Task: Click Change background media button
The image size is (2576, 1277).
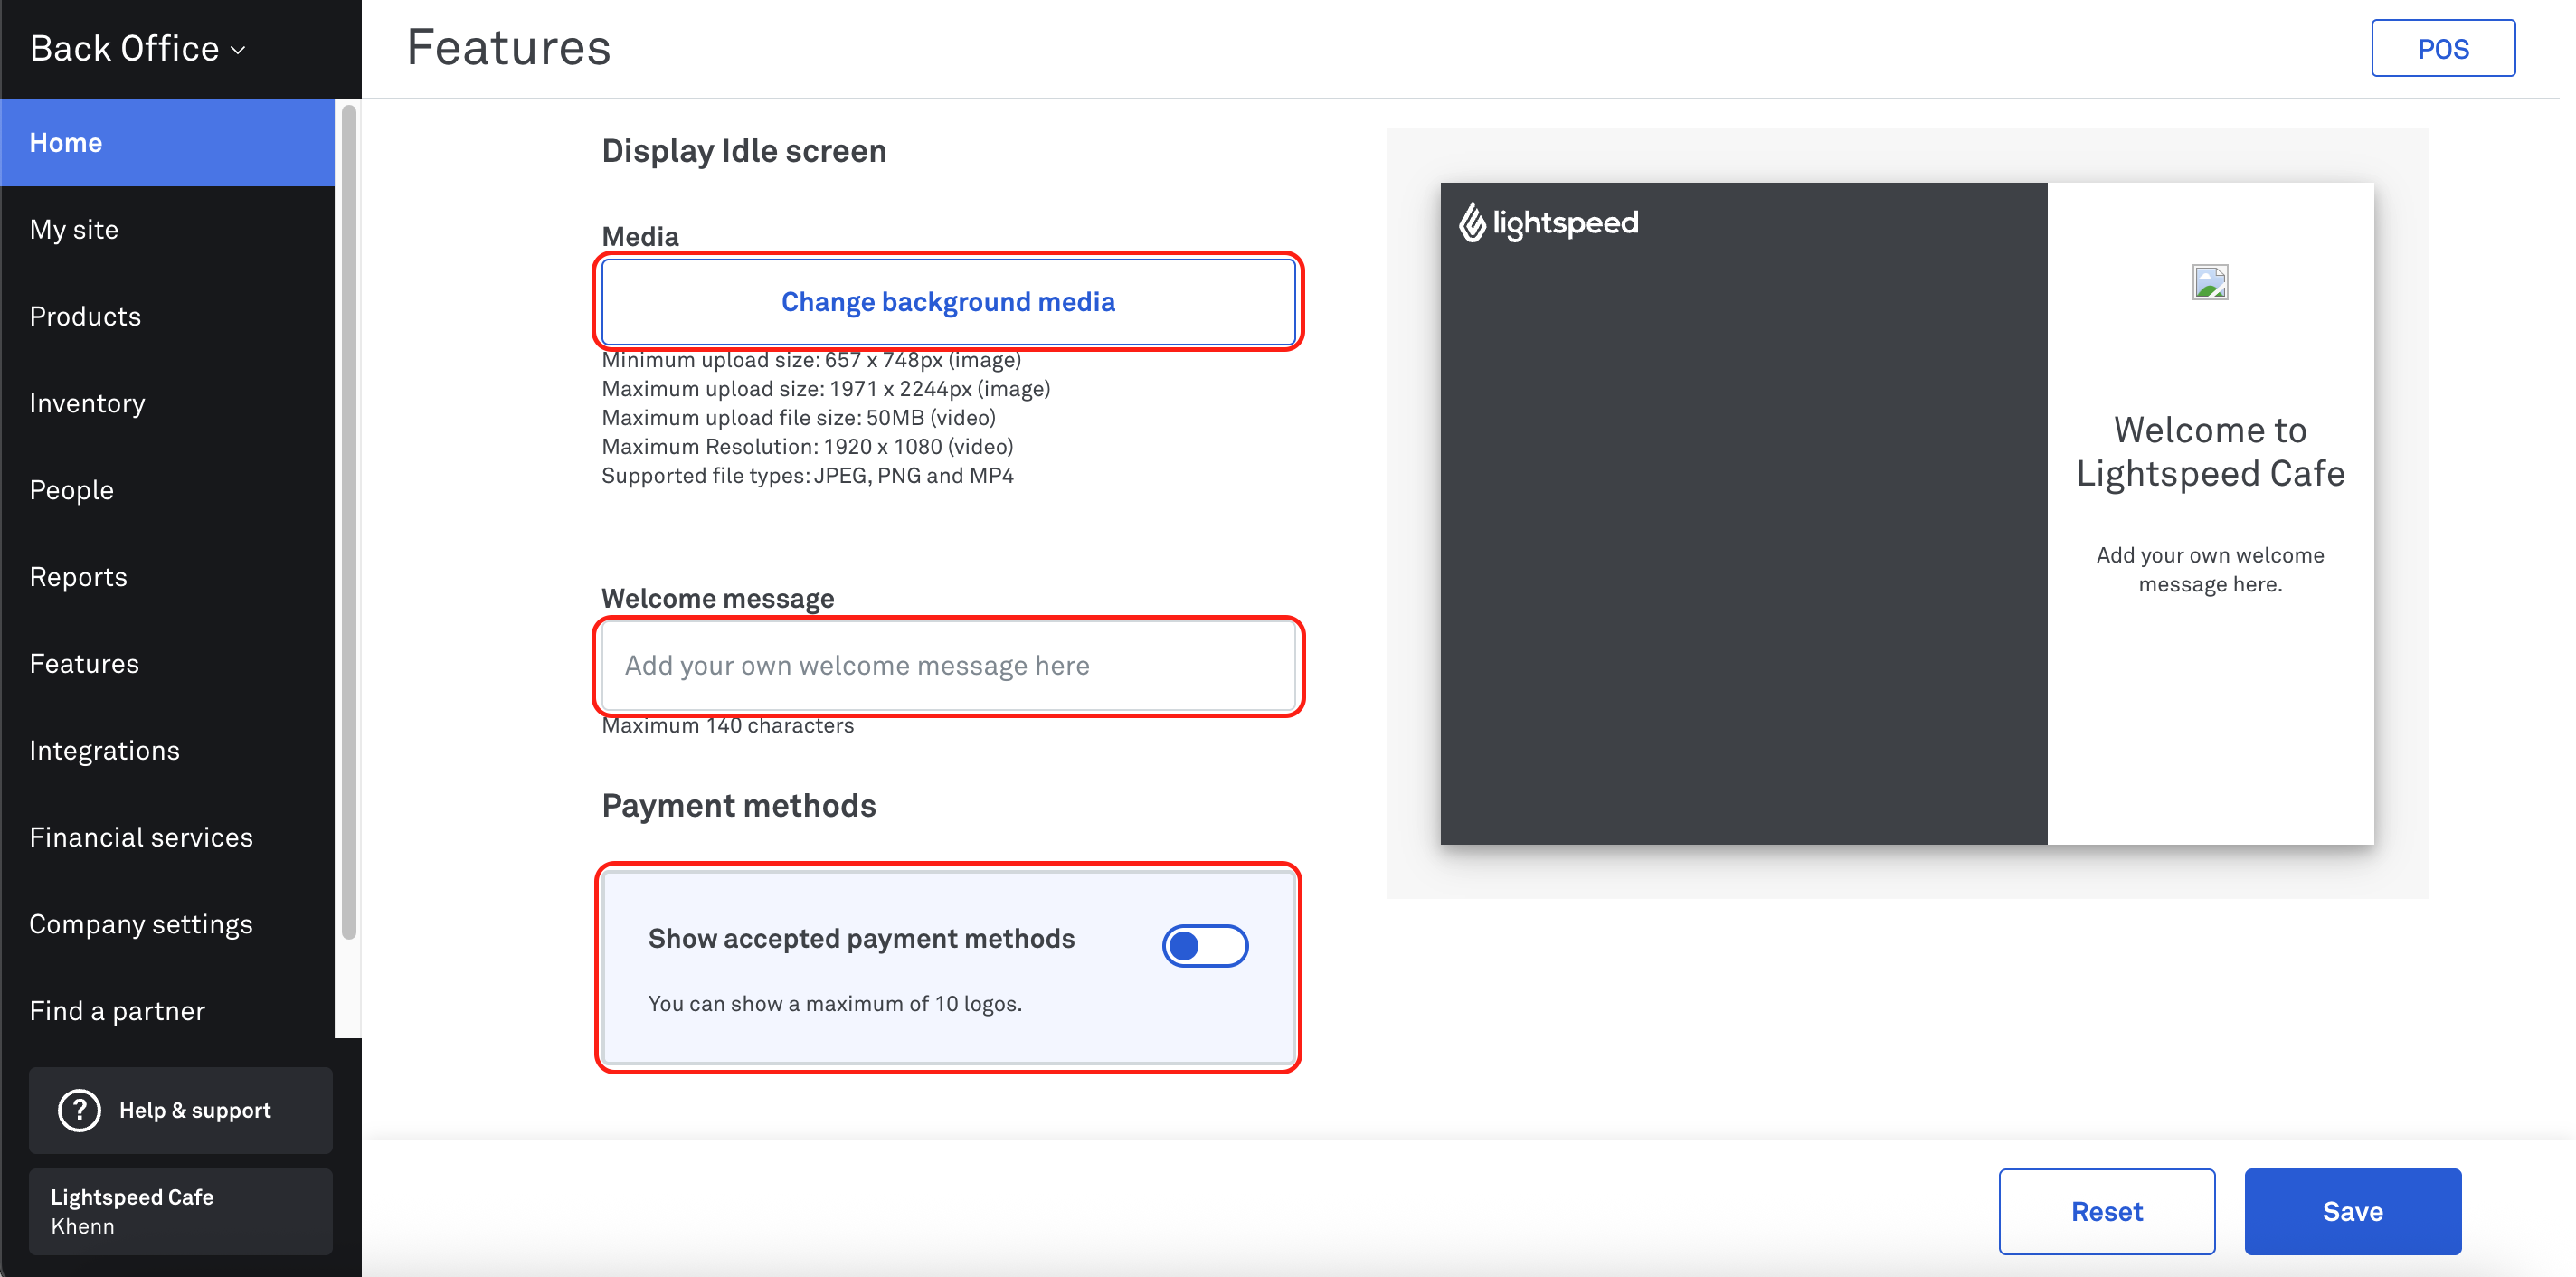Action: point(948,302)
